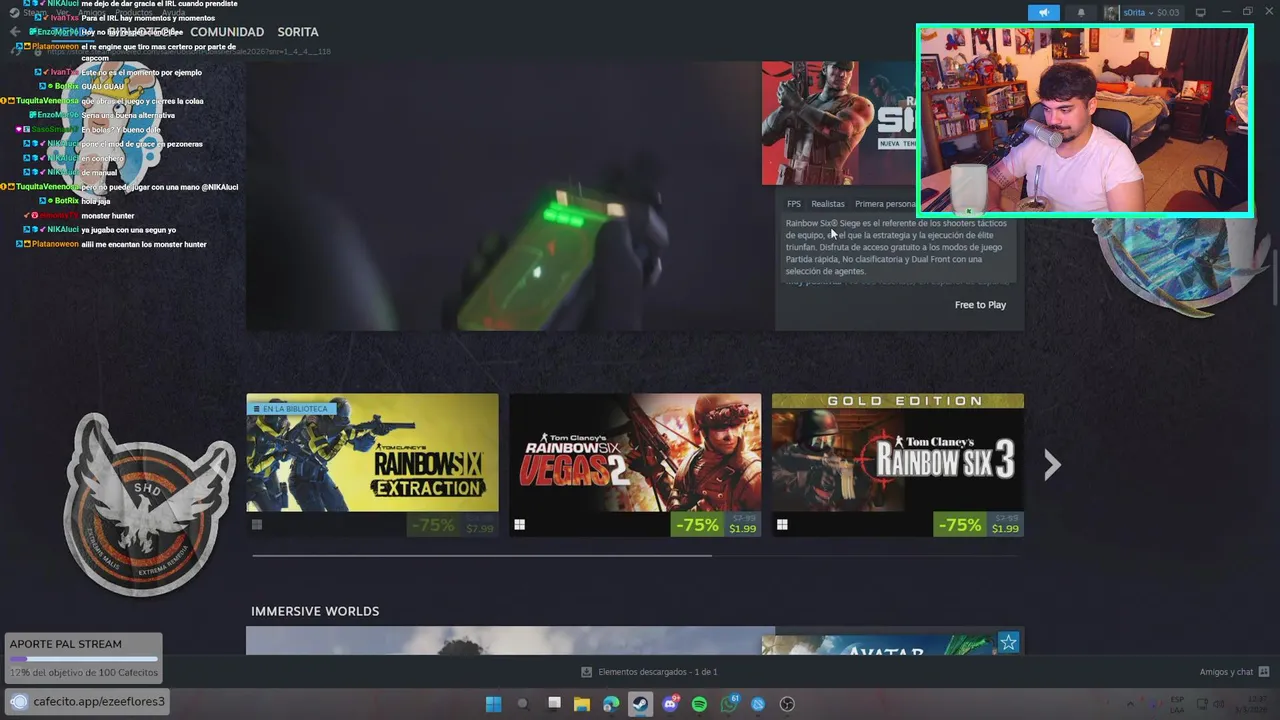Screen dimensions: 1280x720
Task: Open Steam news announcements megaphone icon
Action: pyautogui.click(x=1043, y=12)
